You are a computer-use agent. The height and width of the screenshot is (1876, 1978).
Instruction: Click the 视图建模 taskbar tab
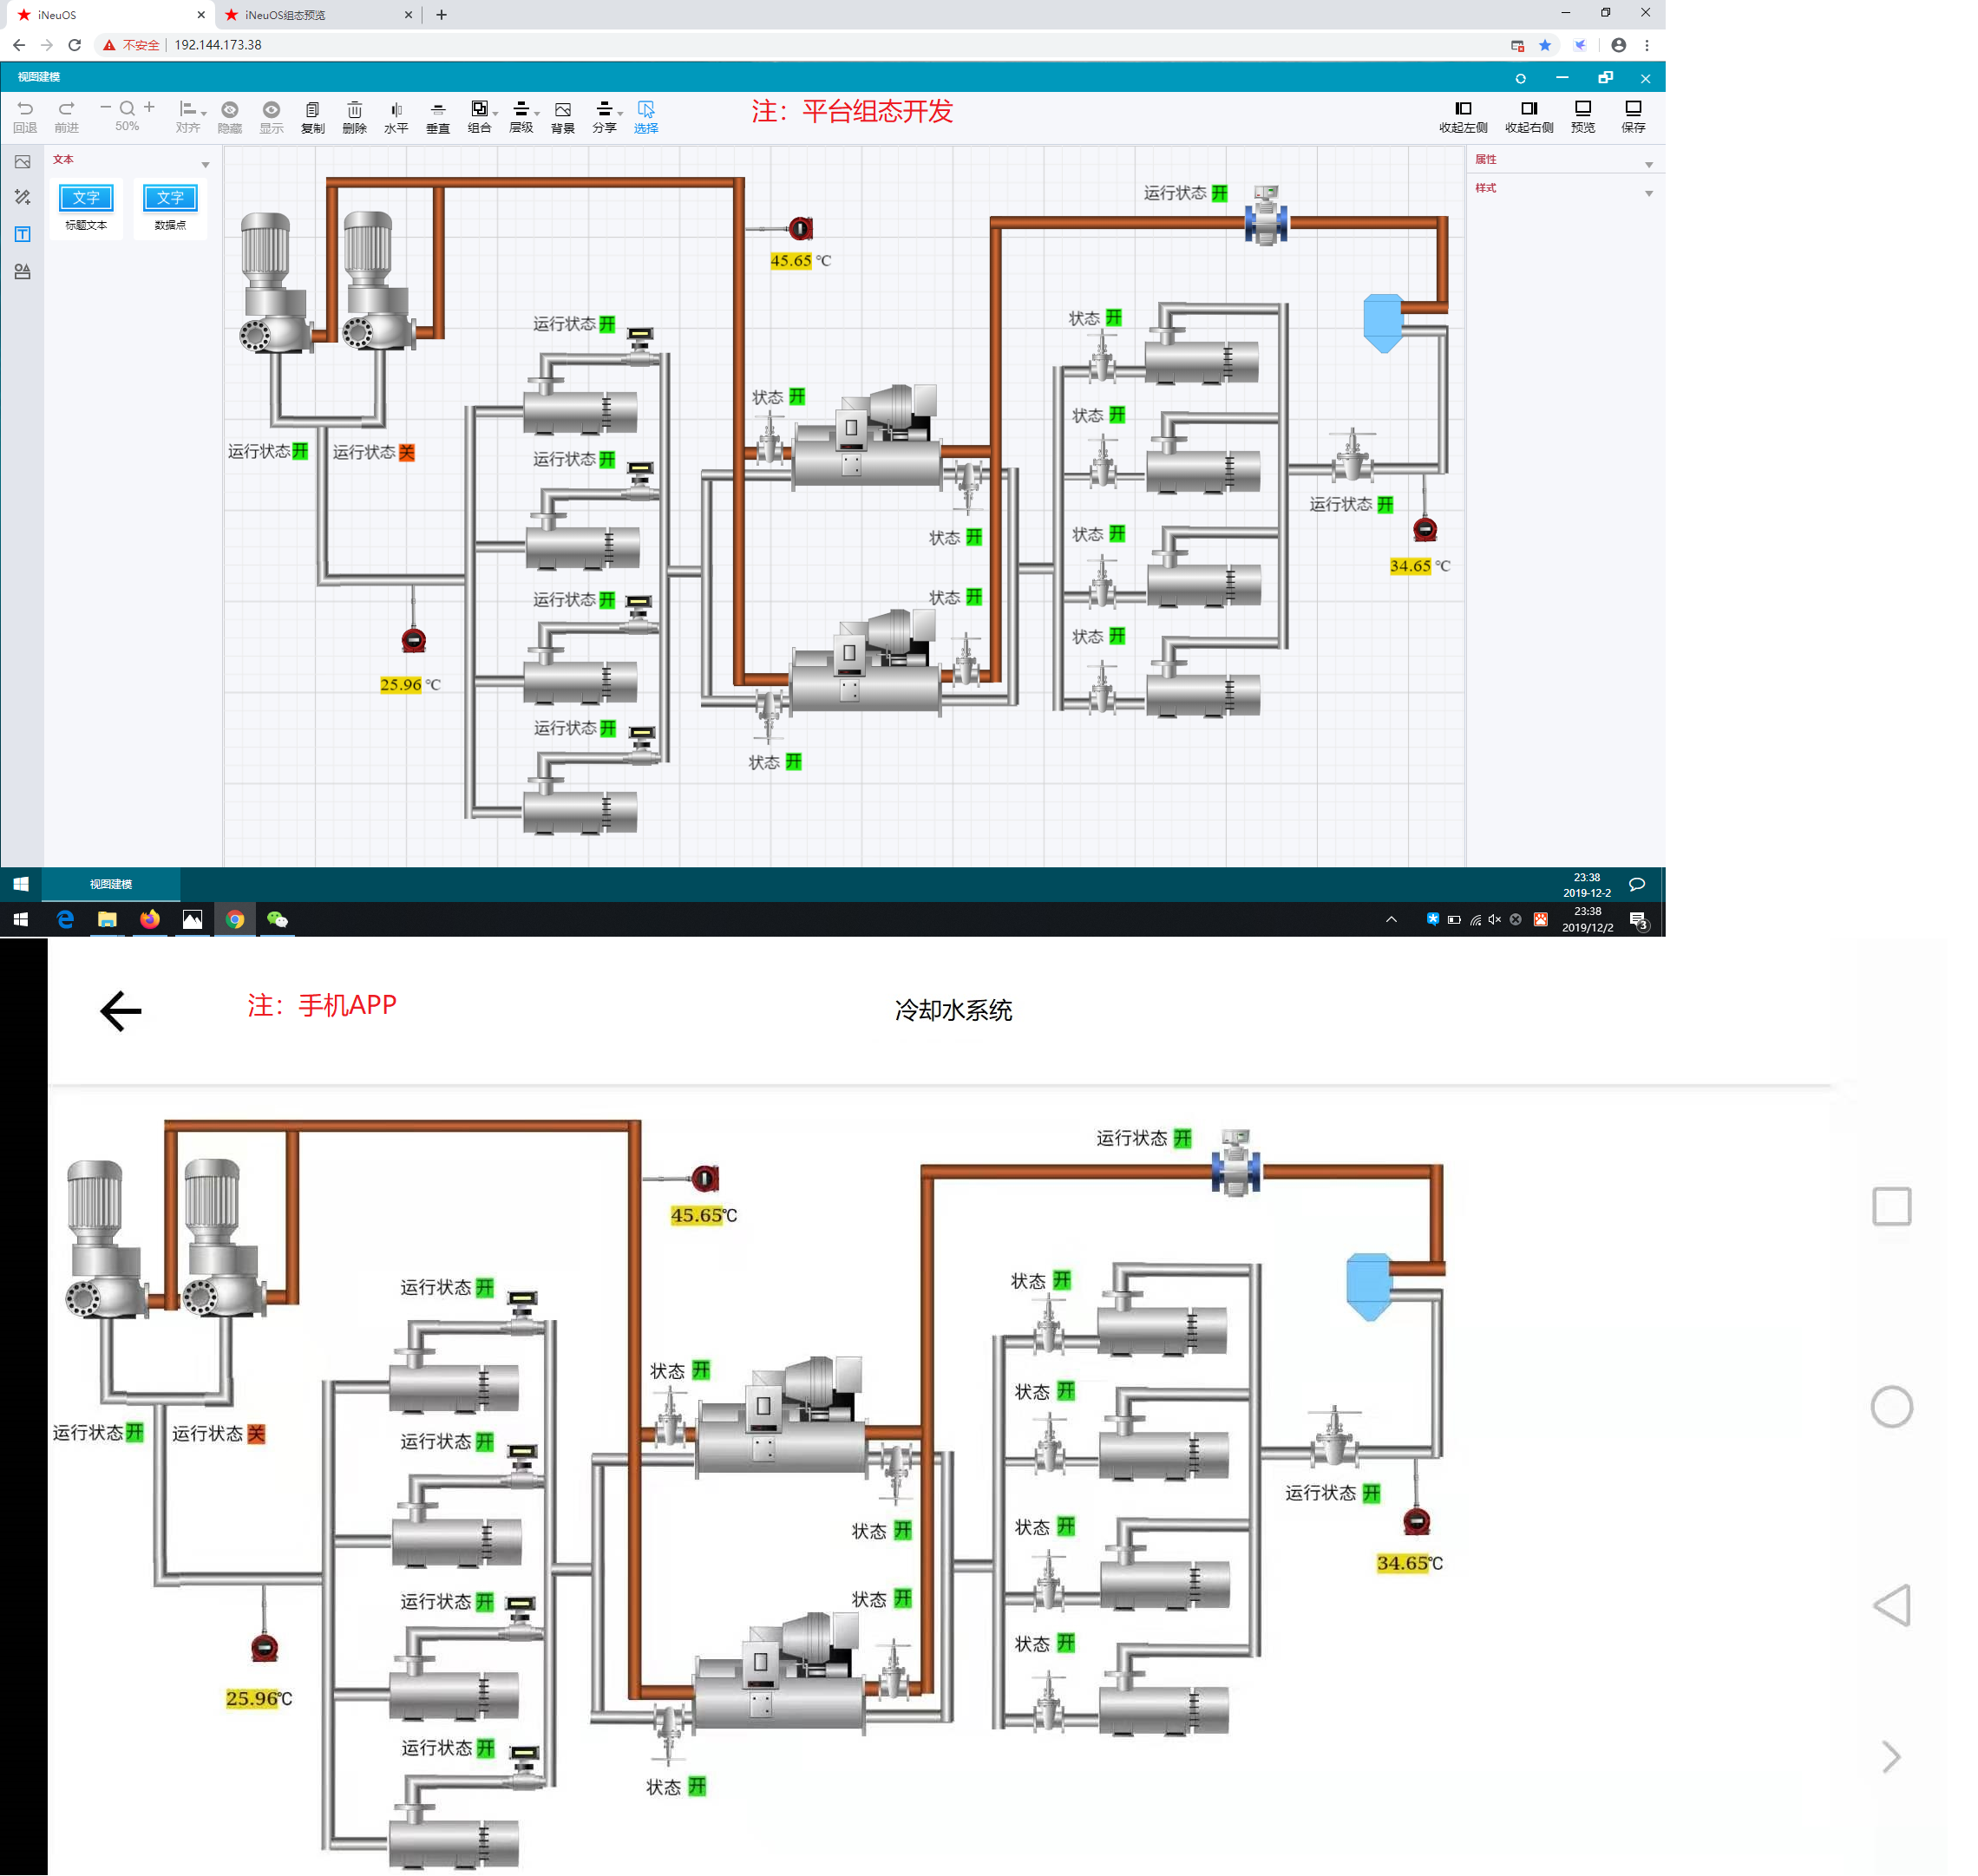(x=110, y=884)
